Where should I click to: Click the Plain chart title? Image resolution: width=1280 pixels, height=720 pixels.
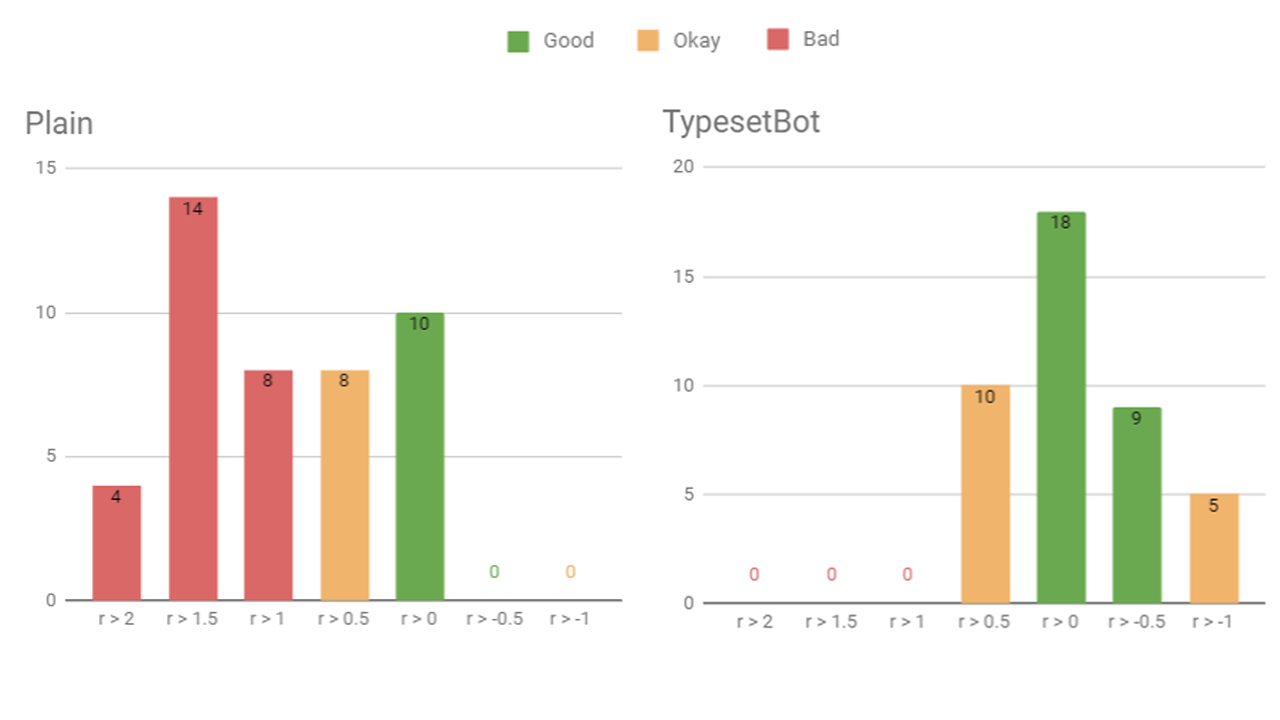point(59,123)
